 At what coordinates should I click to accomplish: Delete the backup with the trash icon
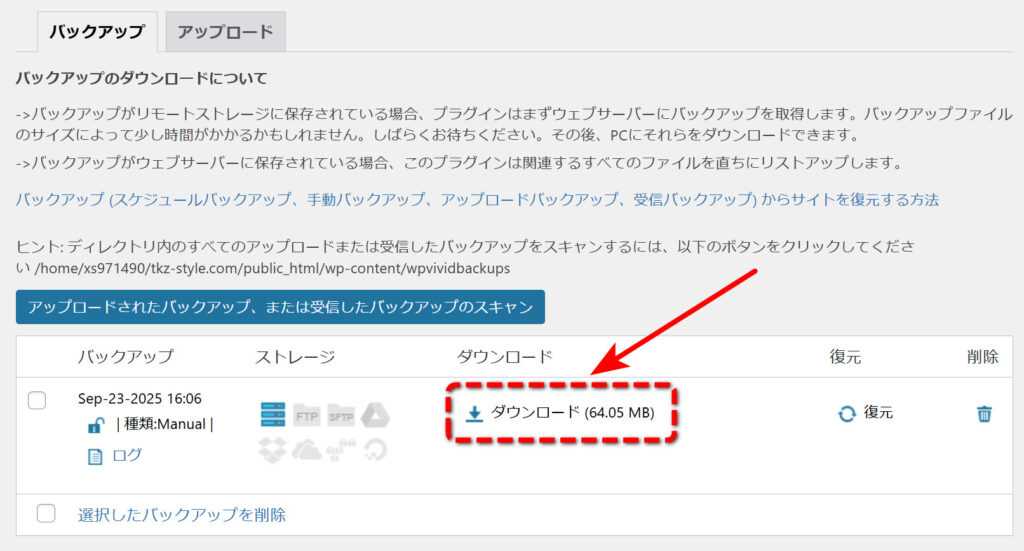(984, 413)
